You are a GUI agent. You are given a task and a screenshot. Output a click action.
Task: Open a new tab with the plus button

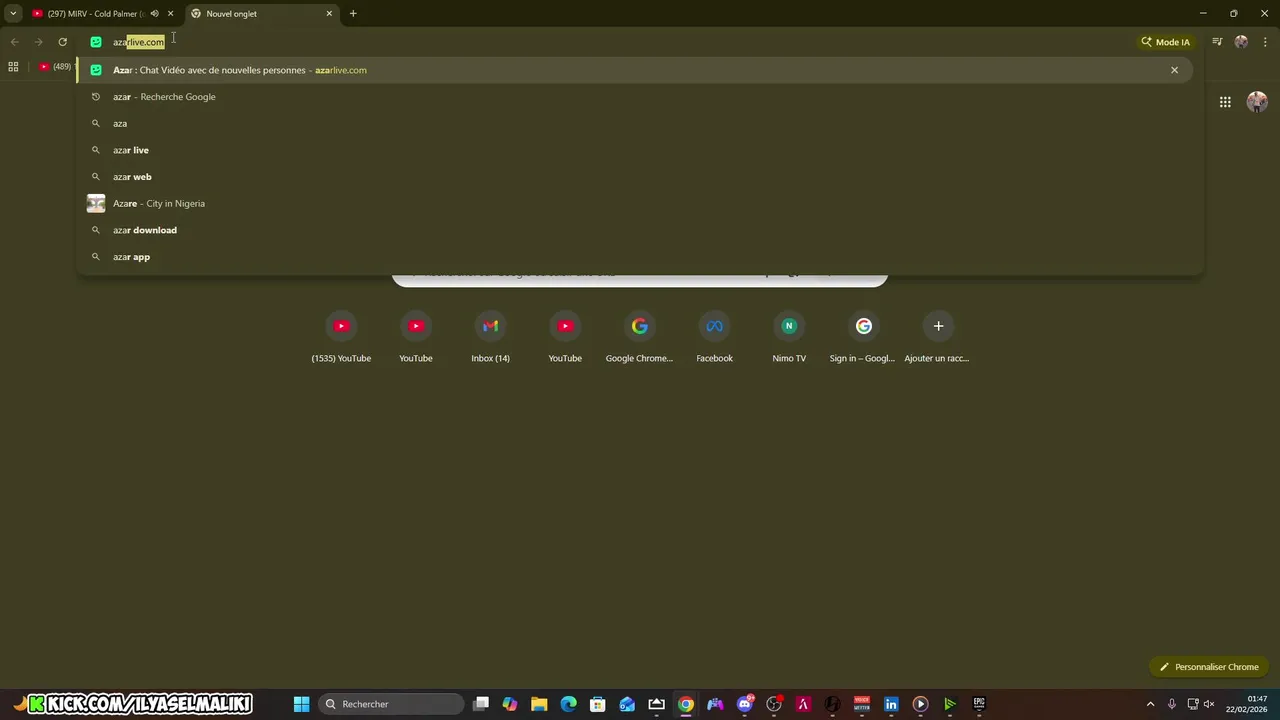(x=353, y=14)
